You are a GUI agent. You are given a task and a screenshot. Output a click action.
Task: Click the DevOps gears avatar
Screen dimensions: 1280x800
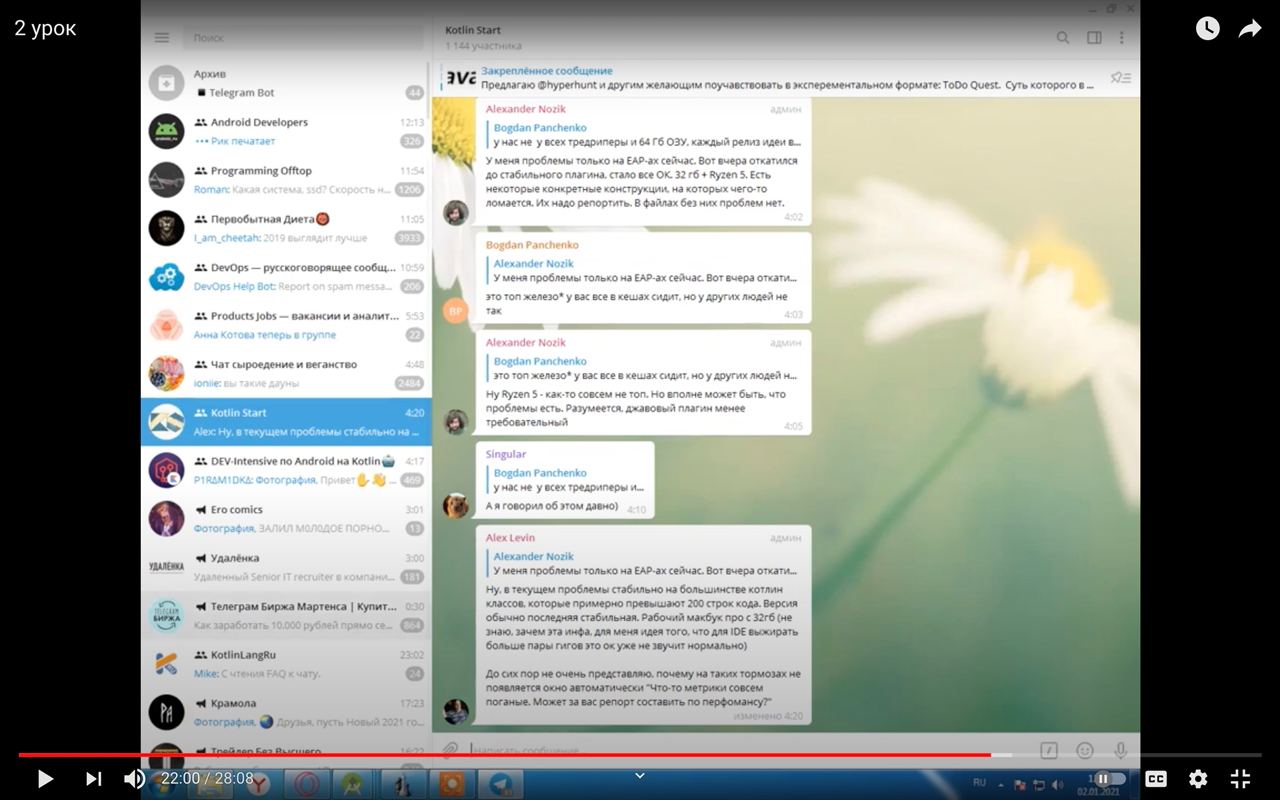click(167, 276)
